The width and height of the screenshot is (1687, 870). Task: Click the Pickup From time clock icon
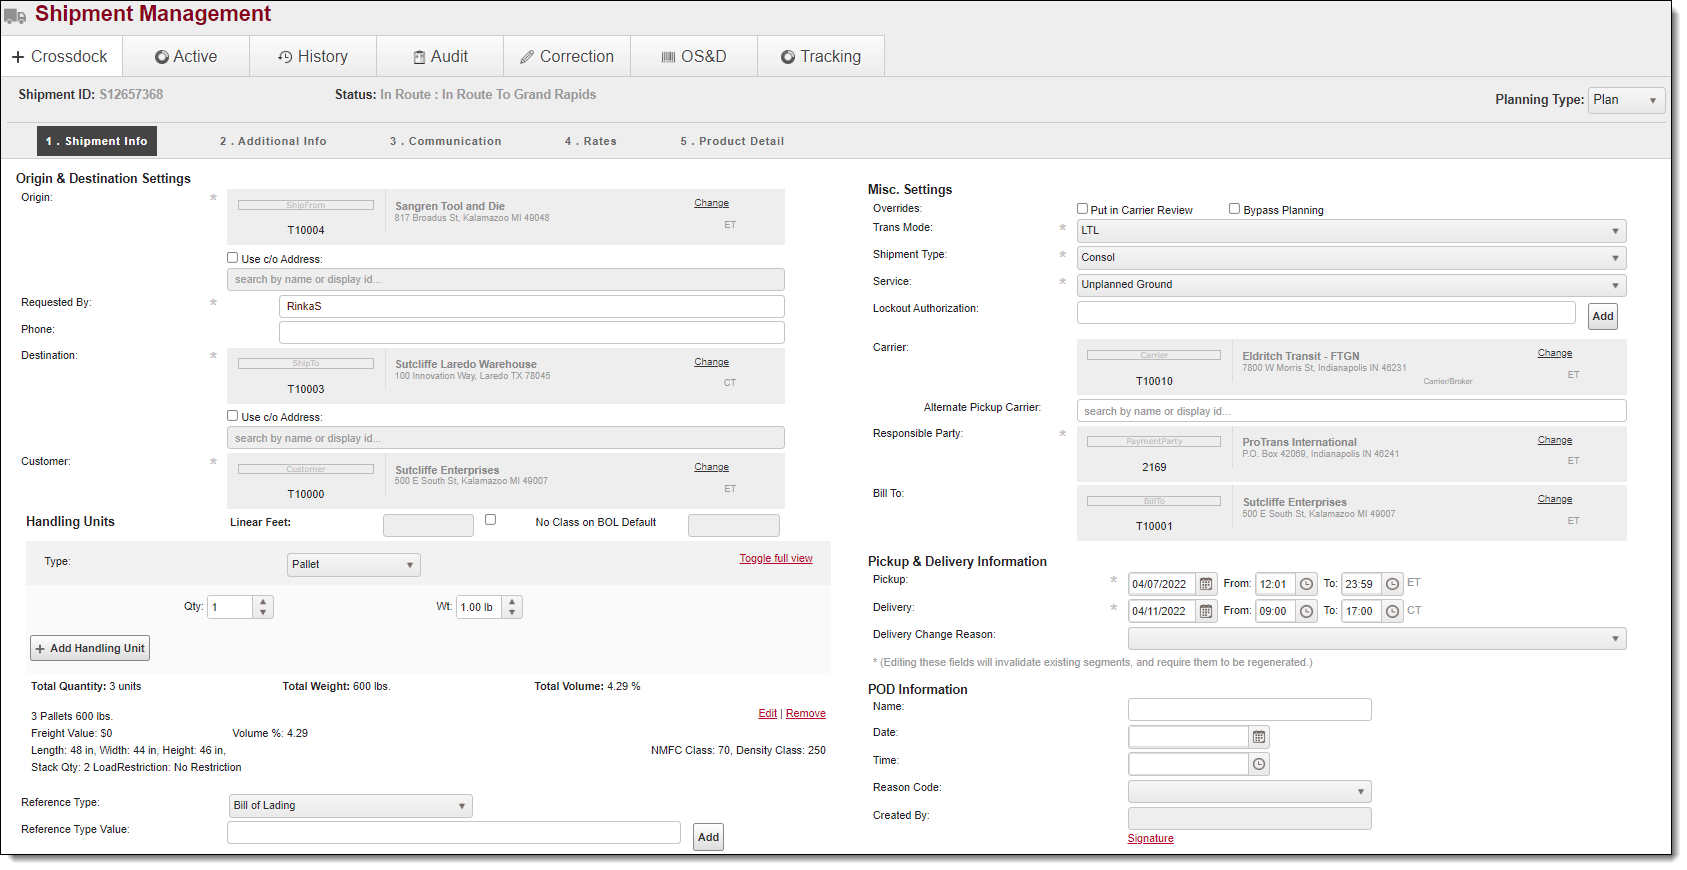click(x=1306, y=584)
